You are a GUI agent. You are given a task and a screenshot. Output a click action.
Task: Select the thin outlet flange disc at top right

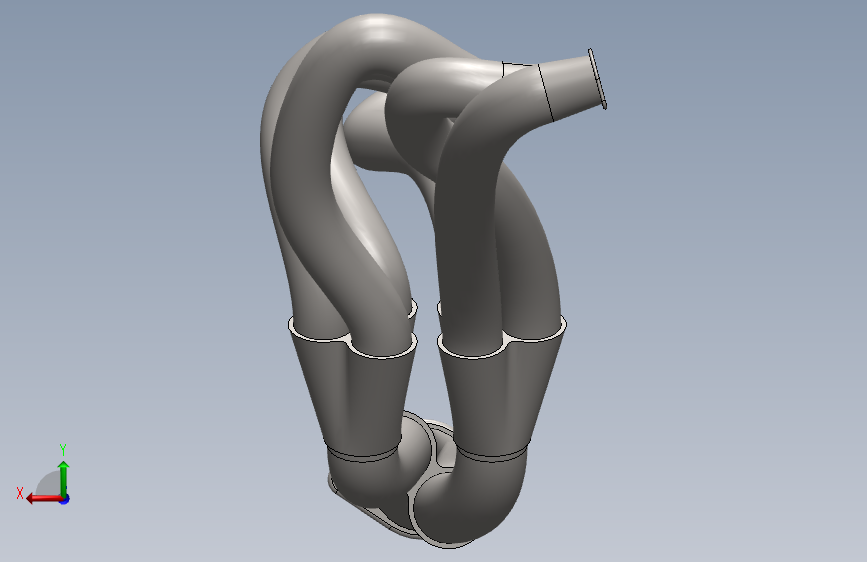597,79
